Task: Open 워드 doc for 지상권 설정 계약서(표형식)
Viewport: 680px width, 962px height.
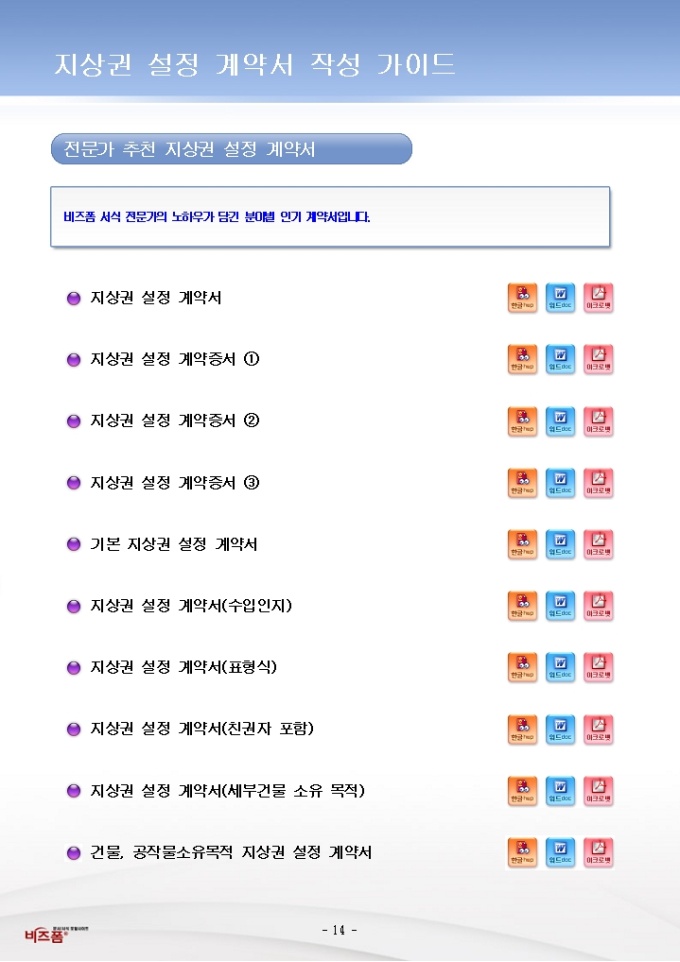Action: pyautogui.click(x=560, y=667)
